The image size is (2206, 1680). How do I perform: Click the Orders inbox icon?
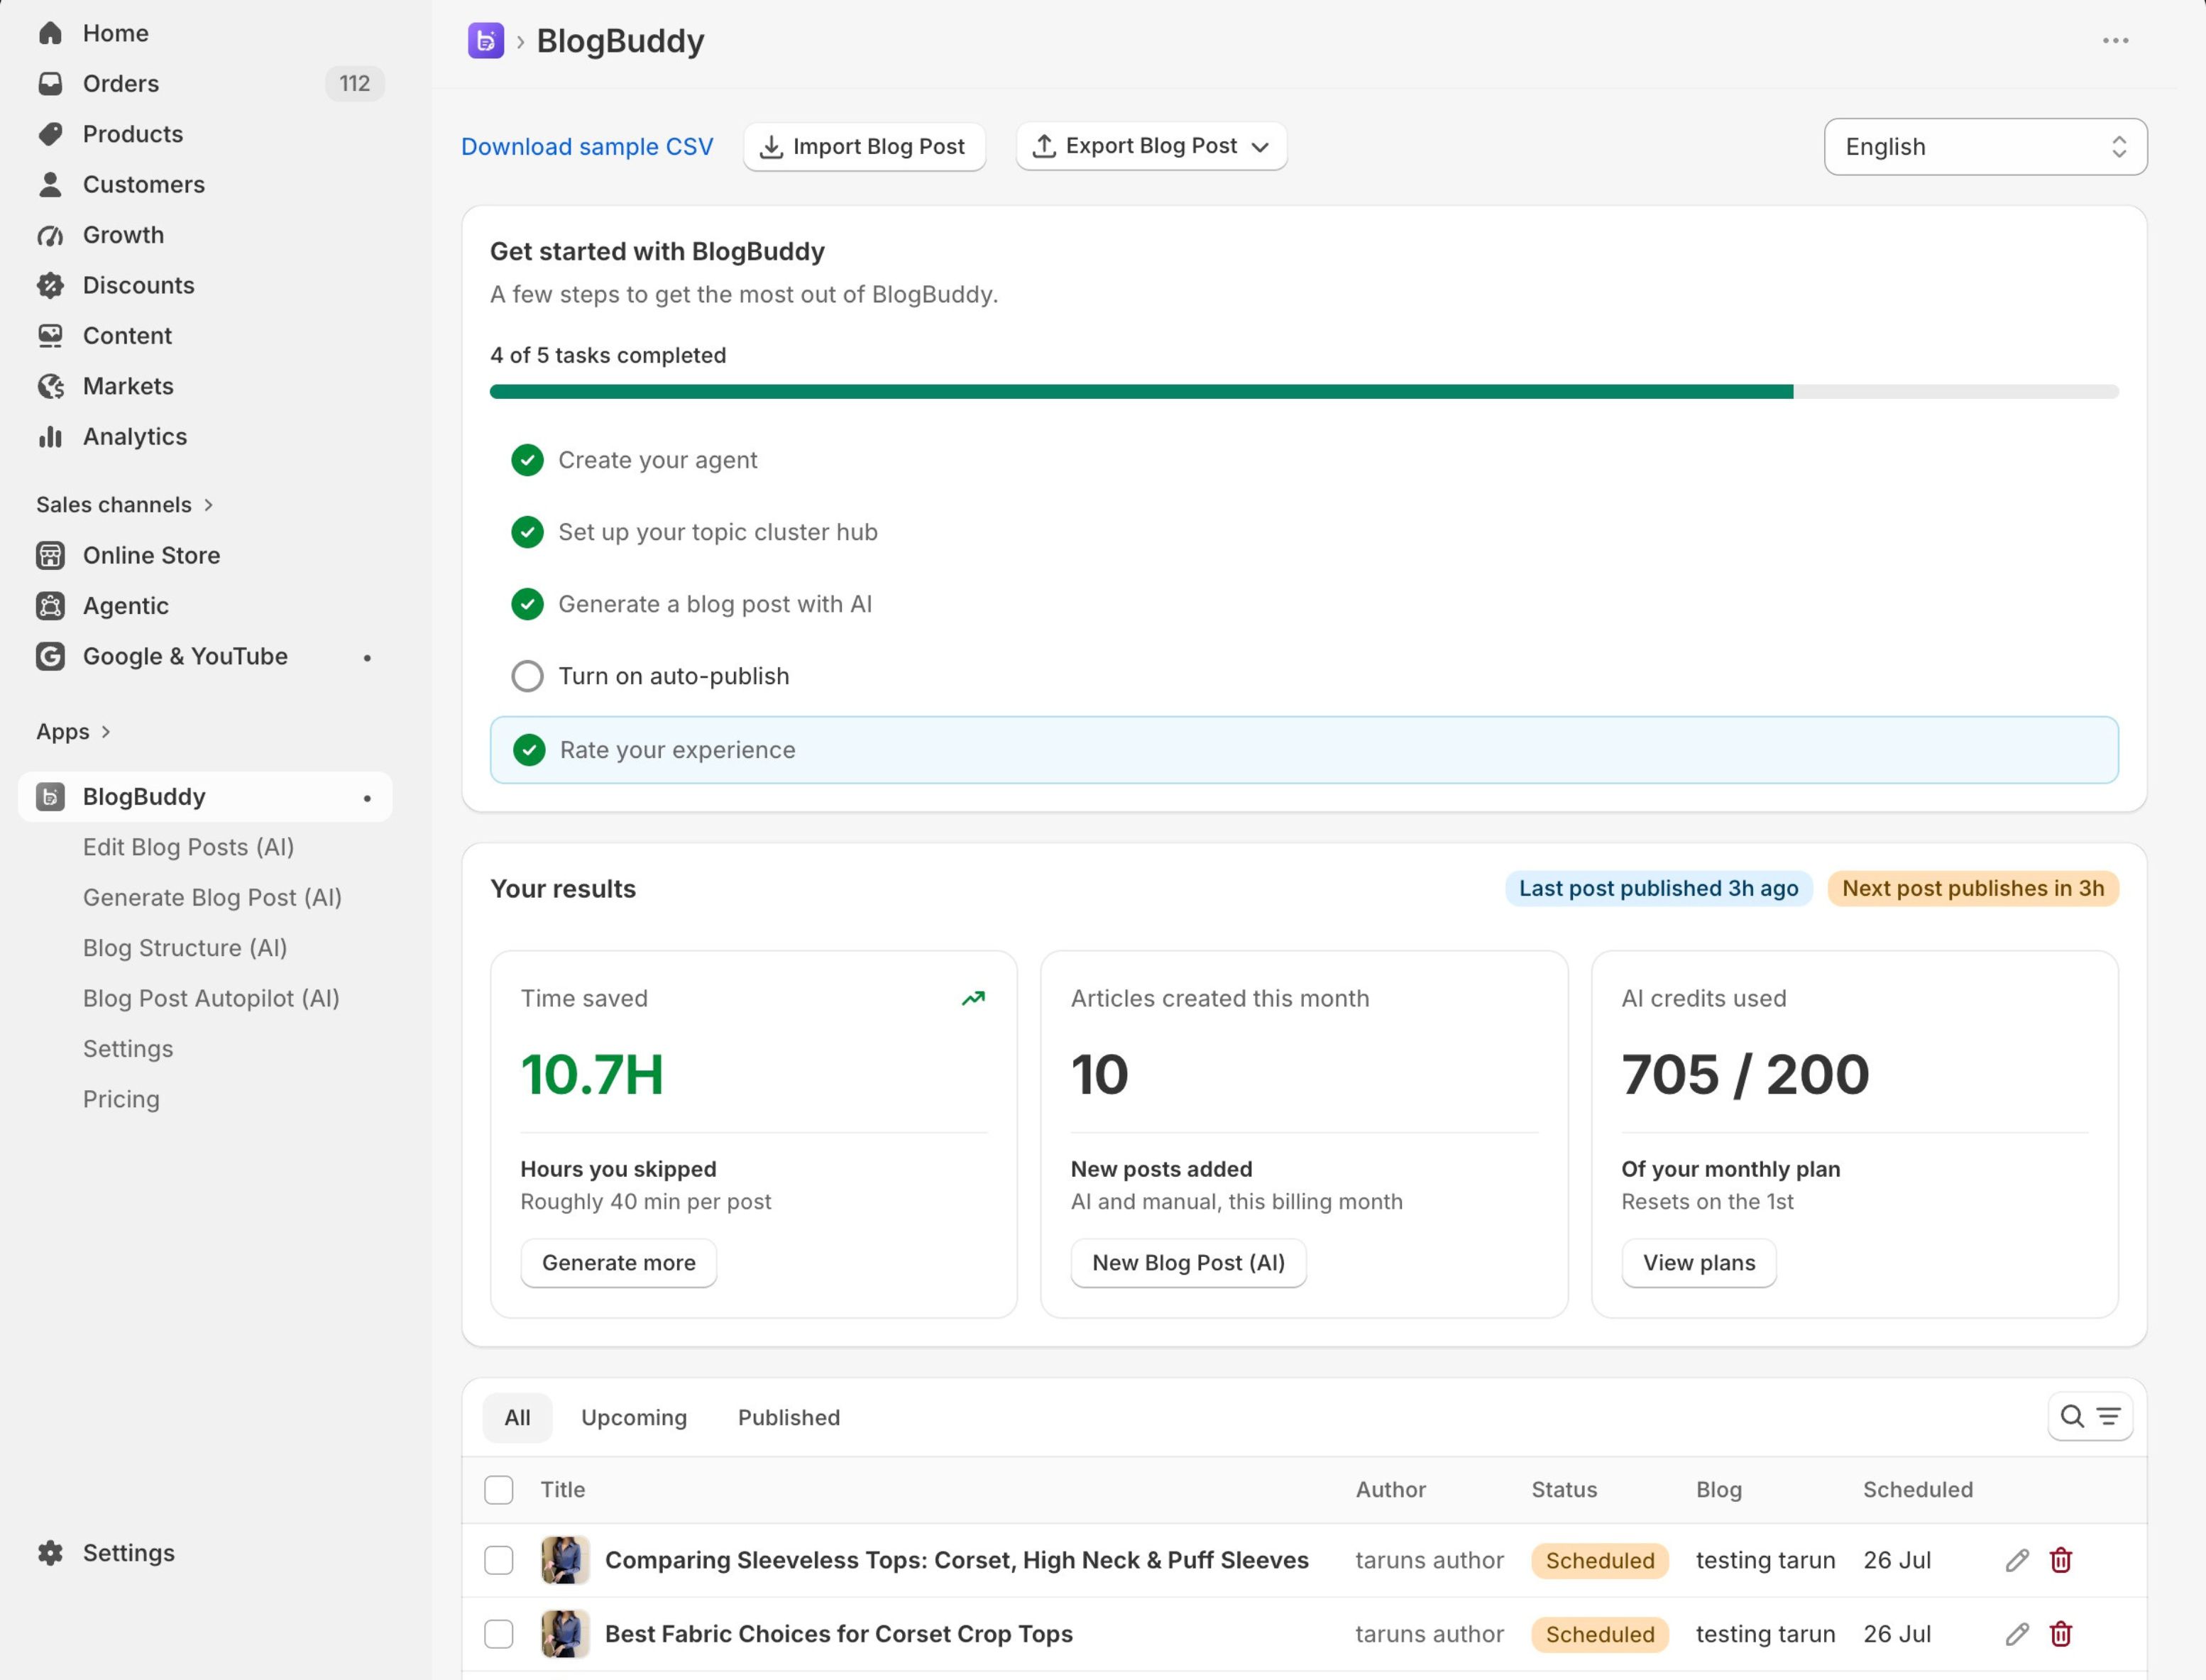50,83
